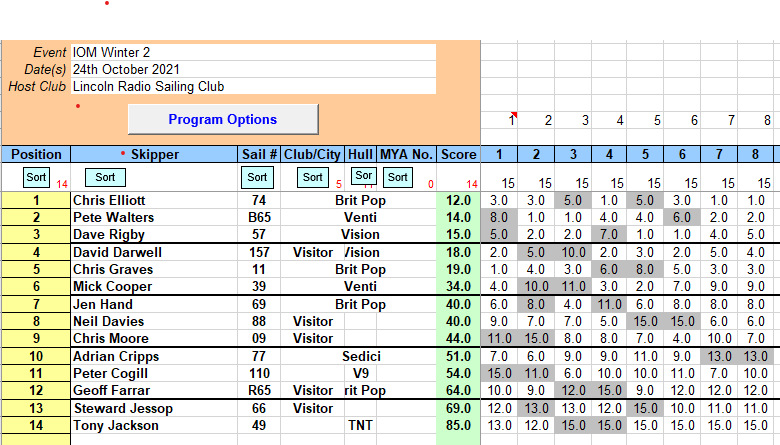Image resolution: width=780 pixels, height=445 pixels.
Task: Select Pete Walters' score cell 14.0
Action: point(458,217)
